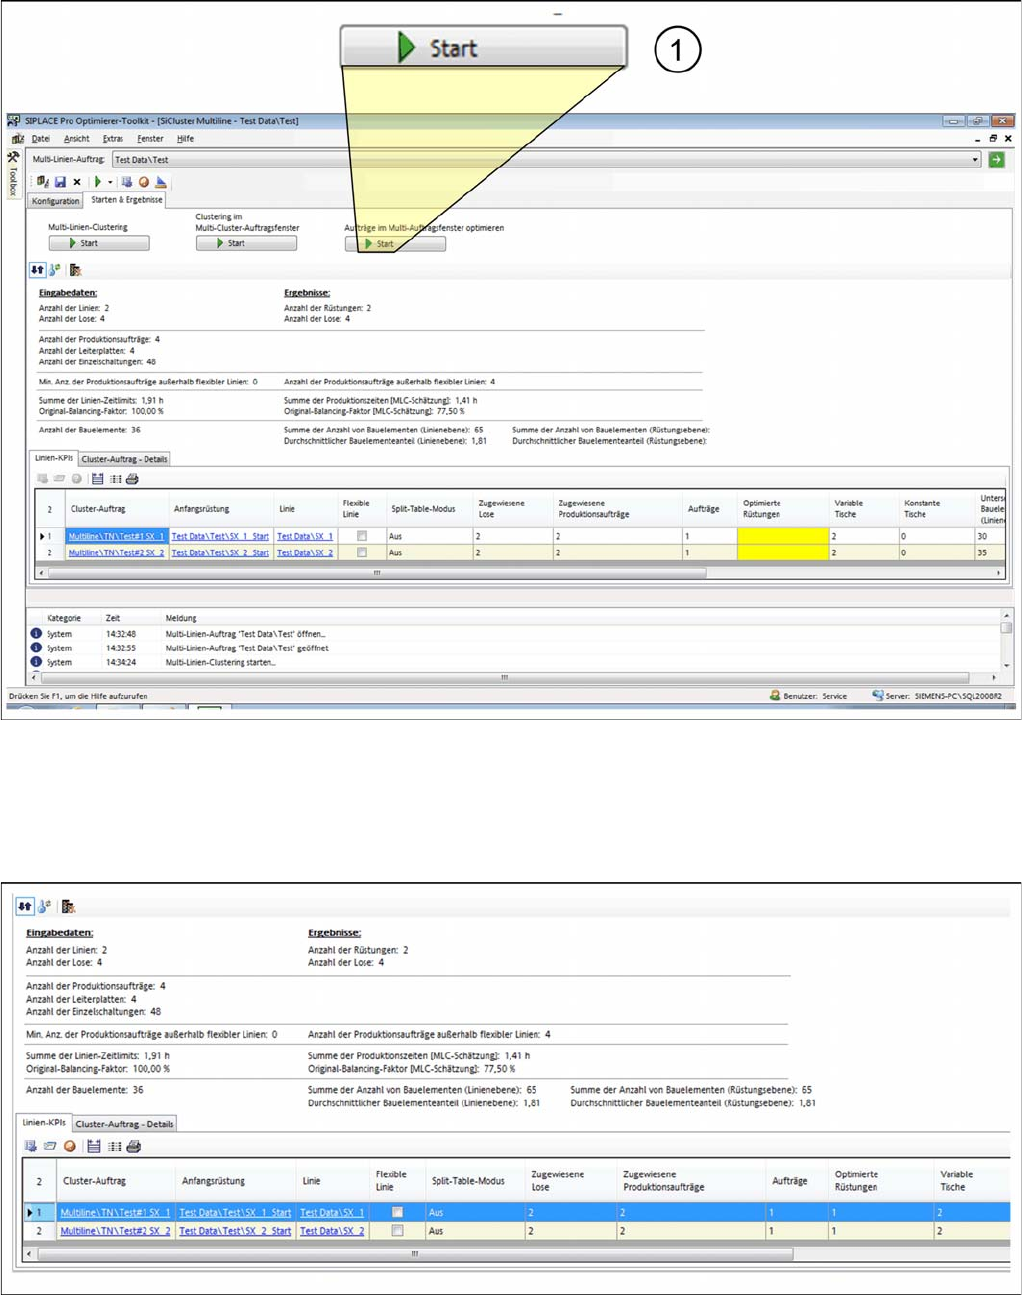Open Multiline\TN\Test#2 SX_2 link in upper table
Image resolution: width=1022 pixels, height=1295 pixels.
[116, 552]
